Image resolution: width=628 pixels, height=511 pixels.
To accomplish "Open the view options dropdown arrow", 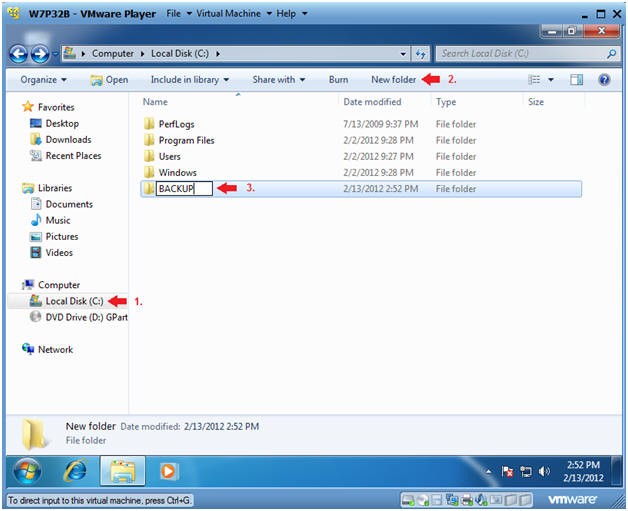I will (x=551, y=80).
